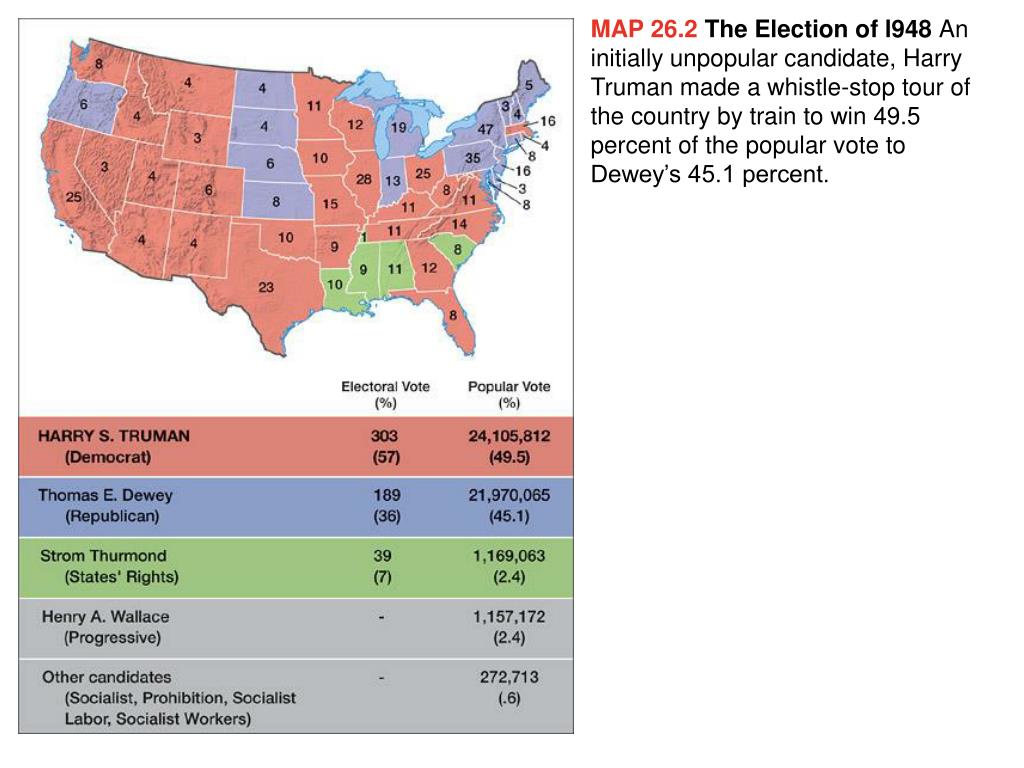Click Texas showing 23 electoral votes
The height and width of the screenshot is (768, 1024).
coord(266,287)
